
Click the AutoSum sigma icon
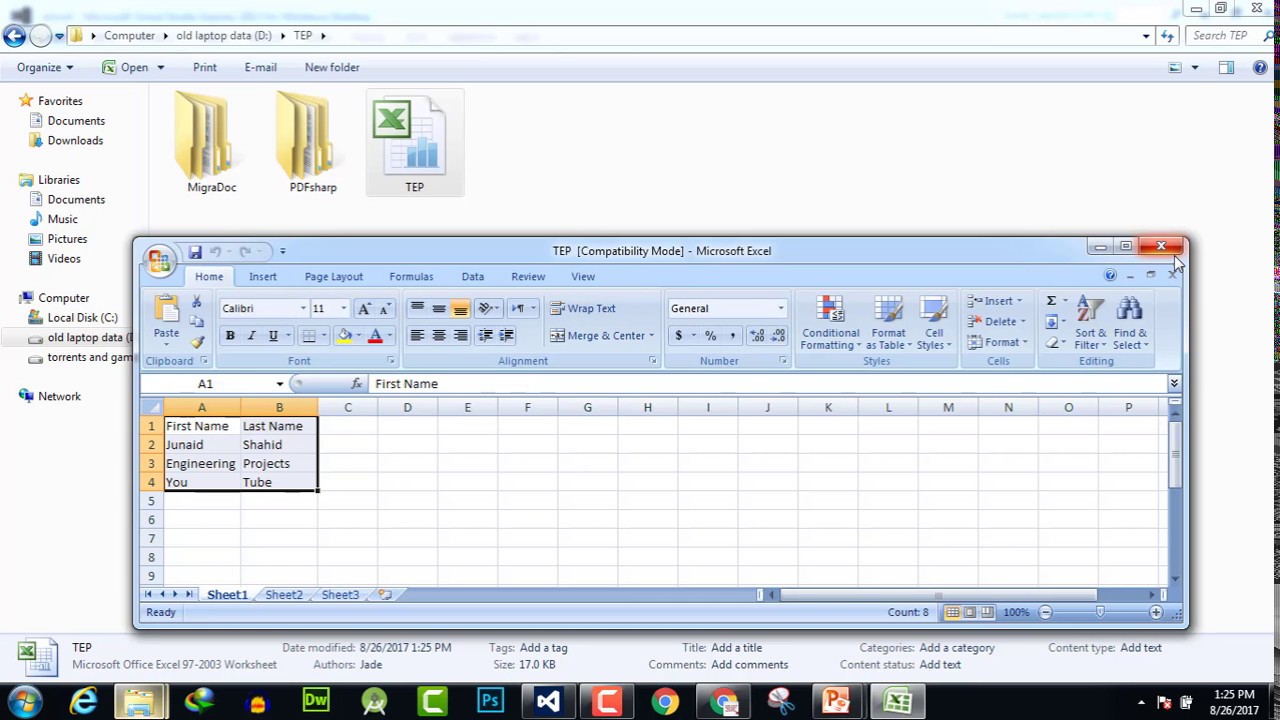point(1051,301)
